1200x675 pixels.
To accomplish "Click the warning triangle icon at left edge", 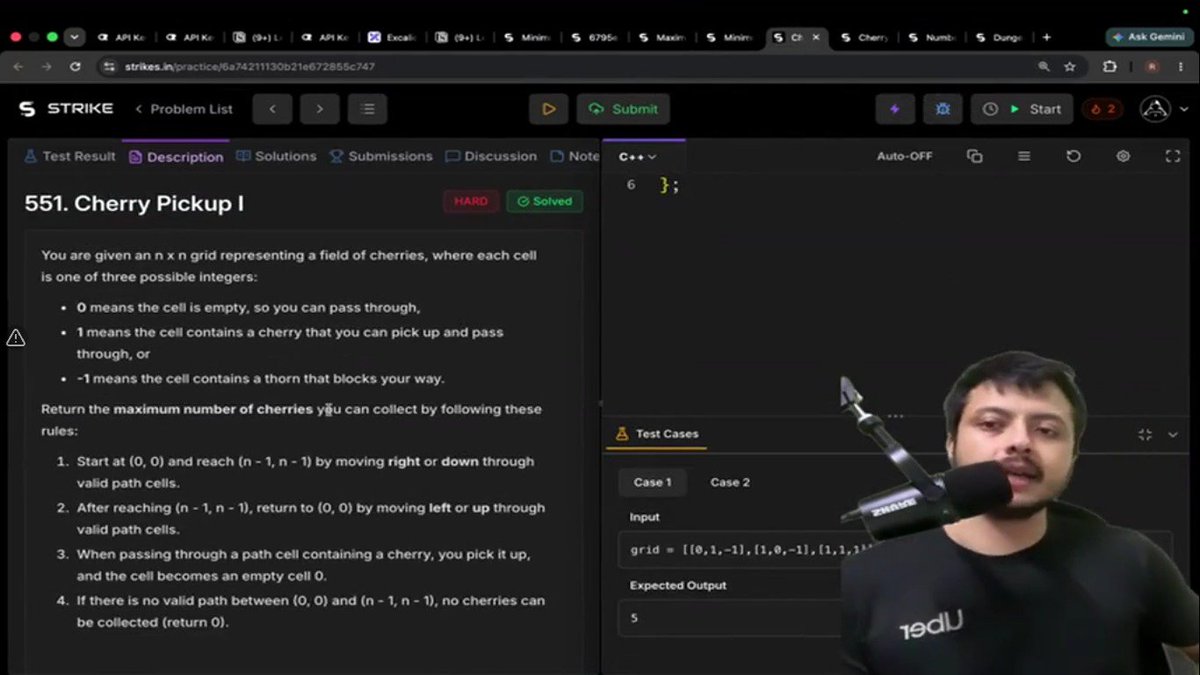I will [x=16, y=338].
